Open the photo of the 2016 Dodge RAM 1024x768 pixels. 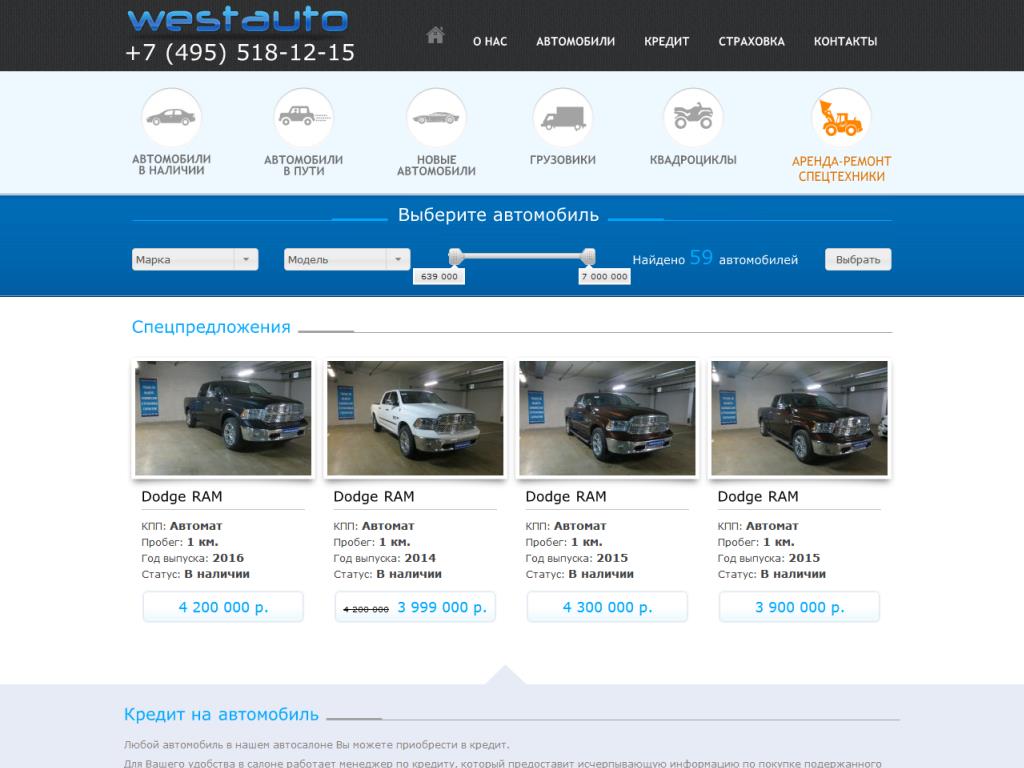tap(223, 418)
